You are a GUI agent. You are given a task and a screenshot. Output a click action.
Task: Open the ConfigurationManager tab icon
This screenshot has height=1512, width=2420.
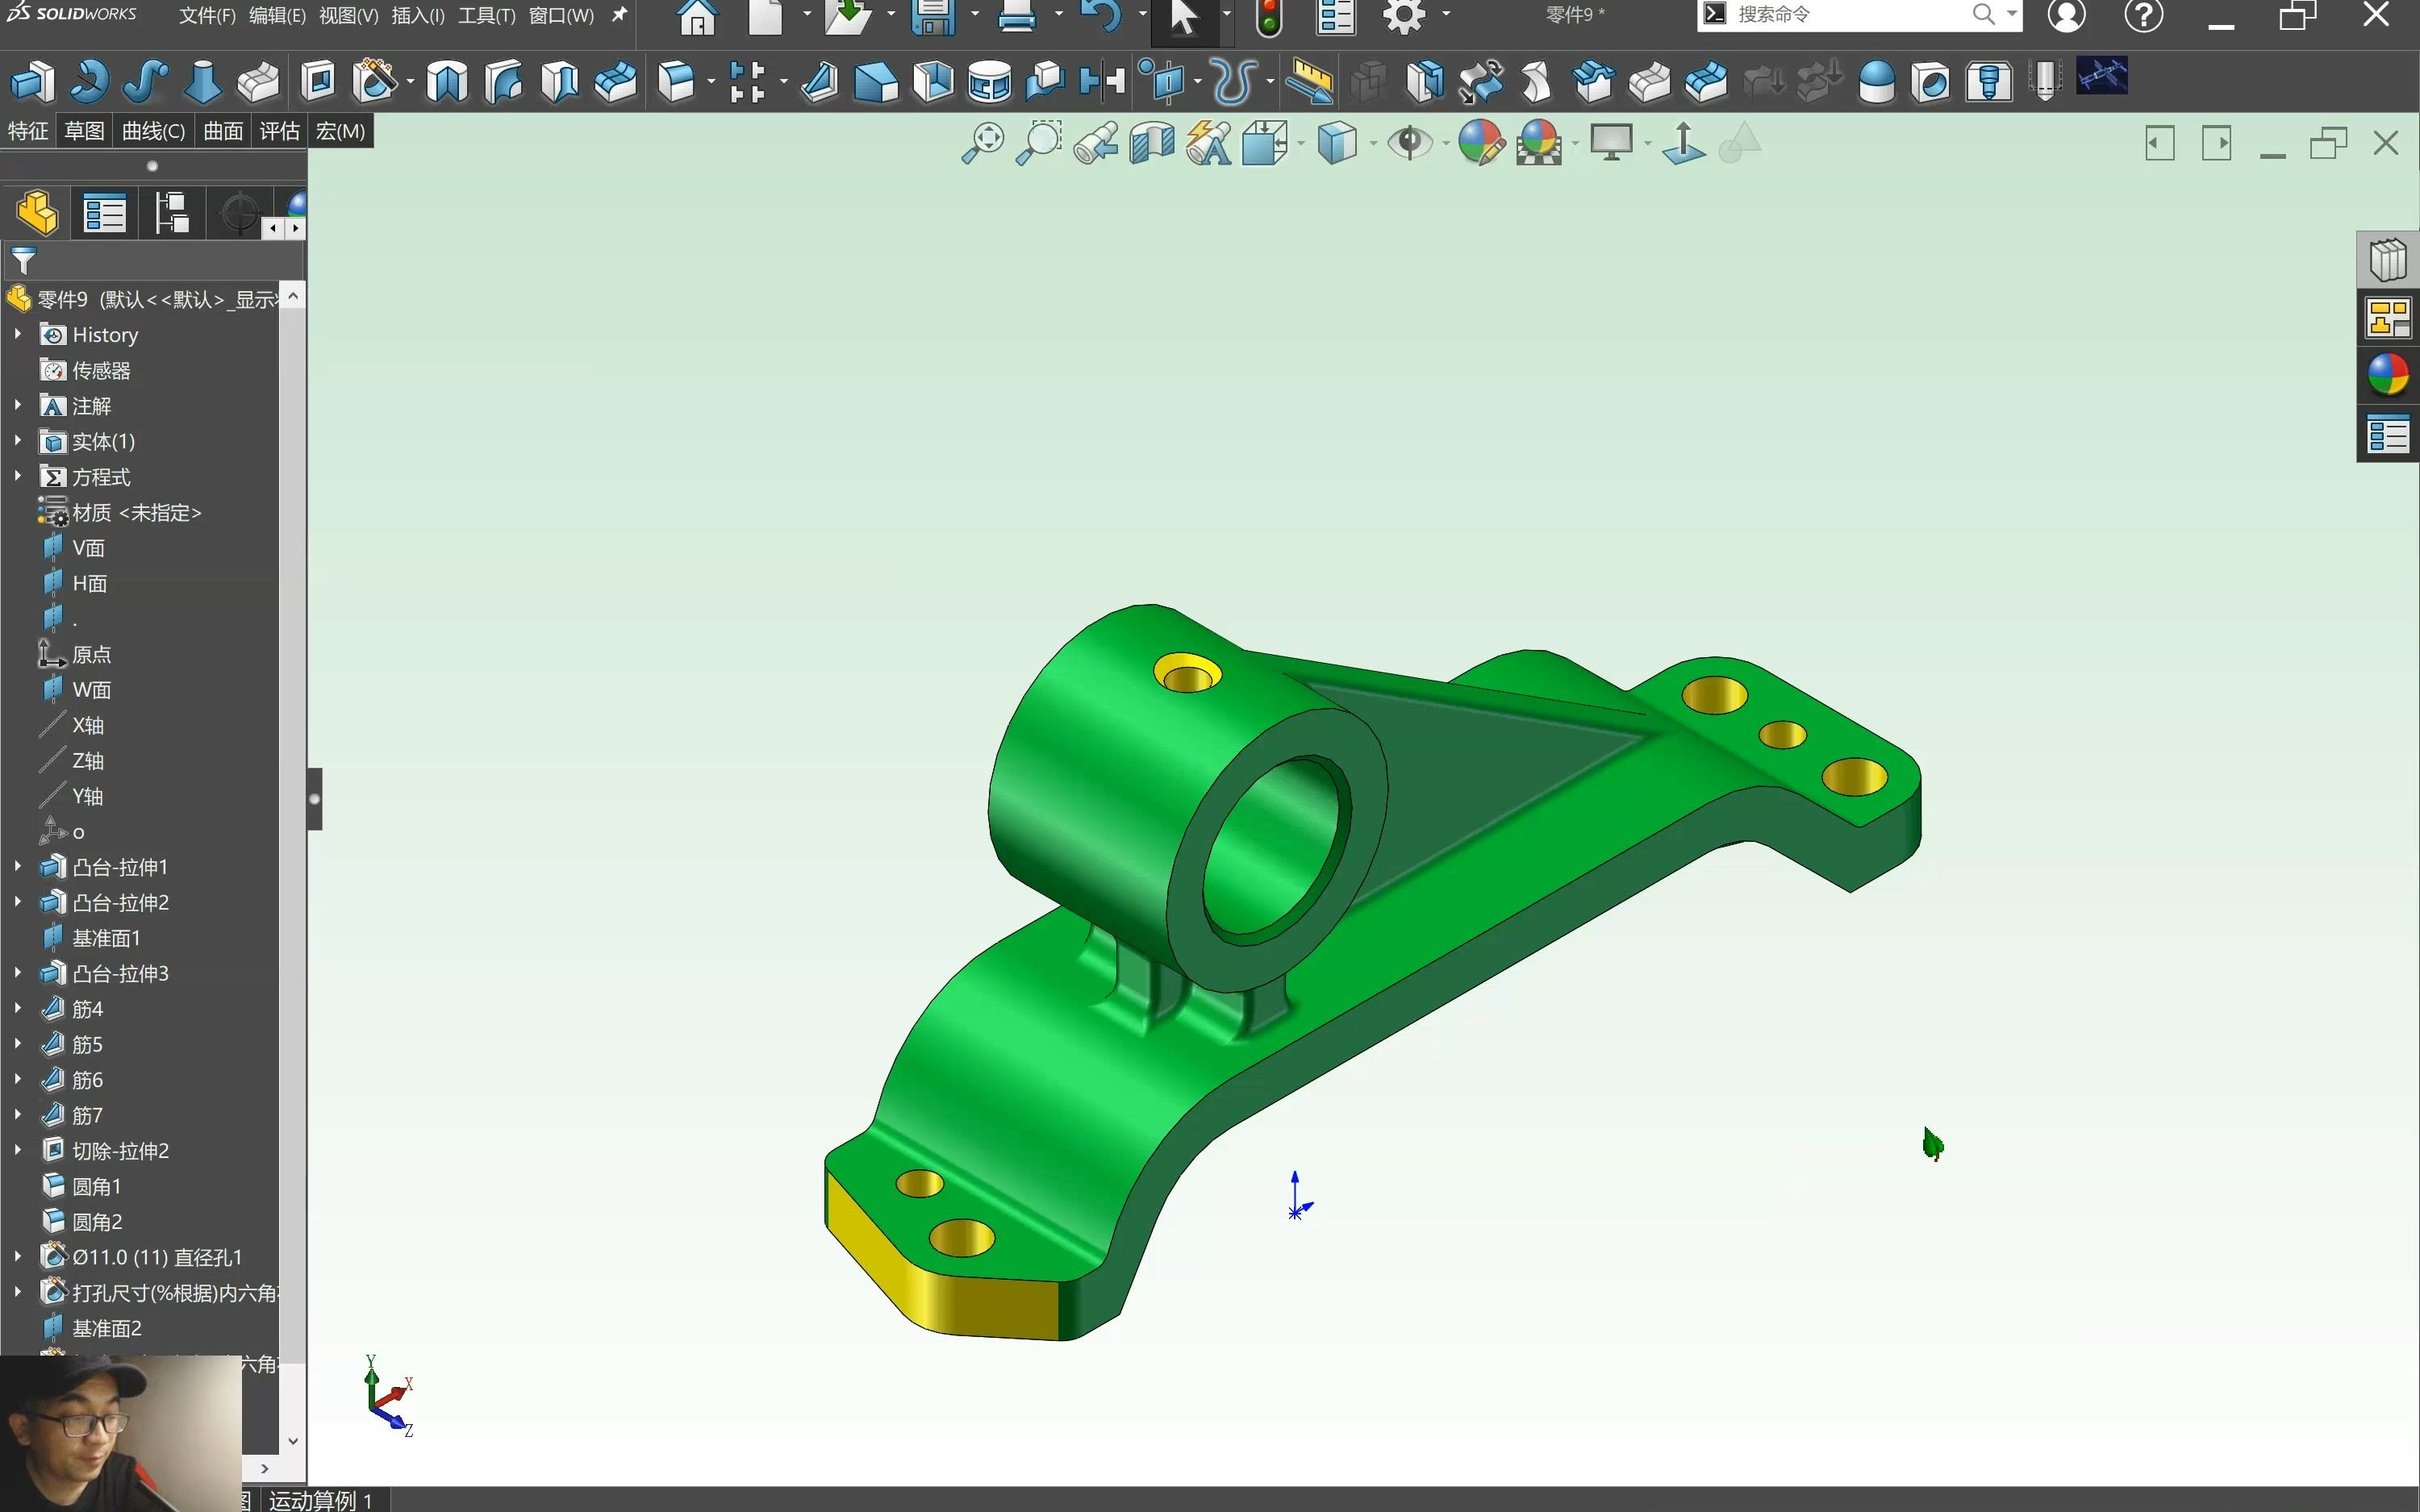(172, 213)
